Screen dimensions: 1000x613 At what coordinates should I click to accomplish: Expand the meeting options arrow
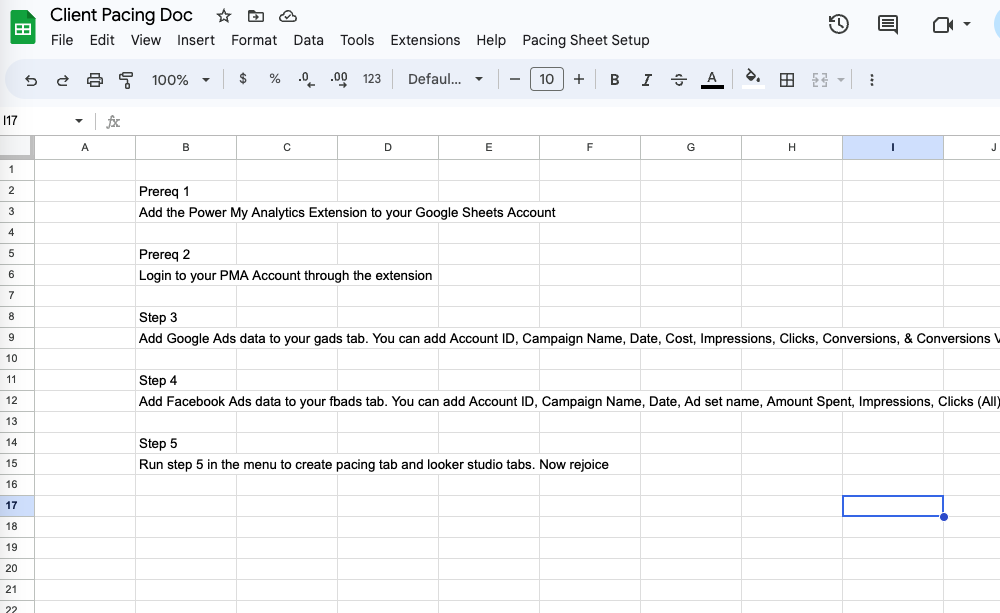(x=967, y=24)
